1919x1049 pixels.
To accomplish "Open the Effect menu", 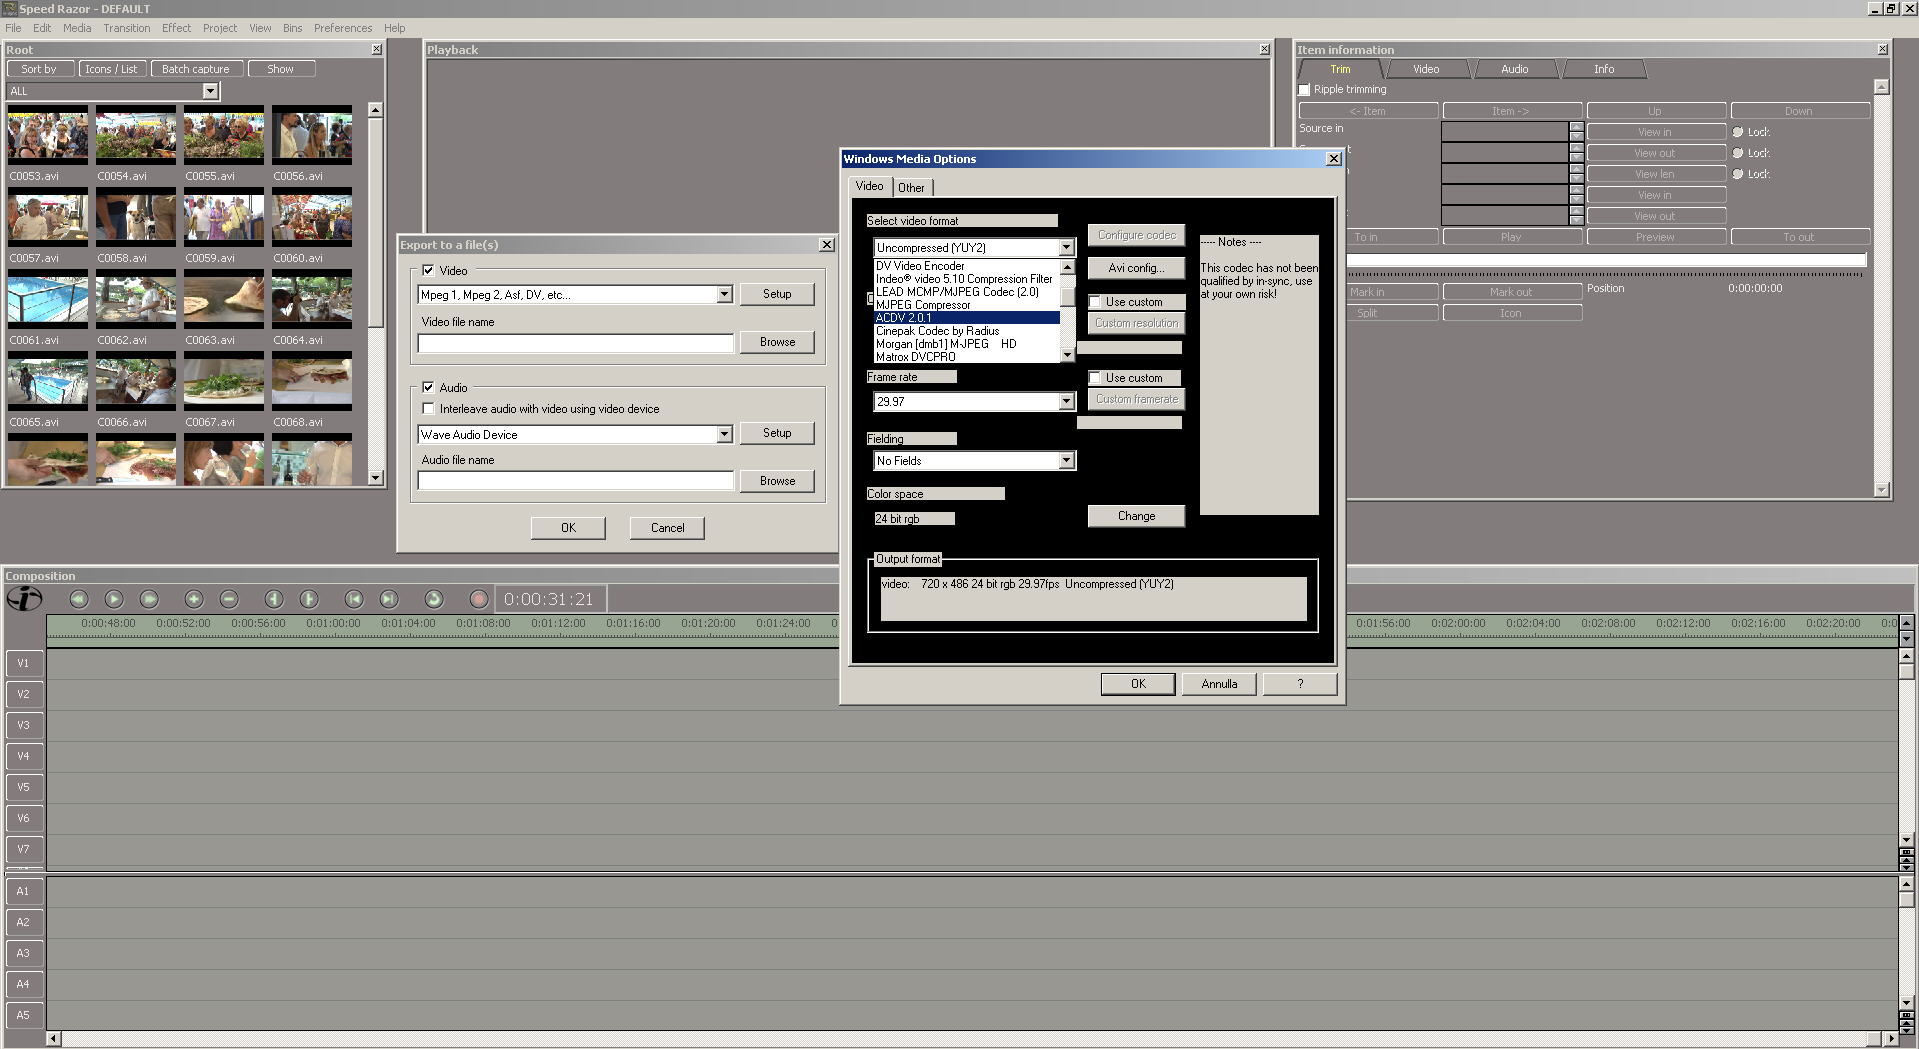I will [176, 28].
